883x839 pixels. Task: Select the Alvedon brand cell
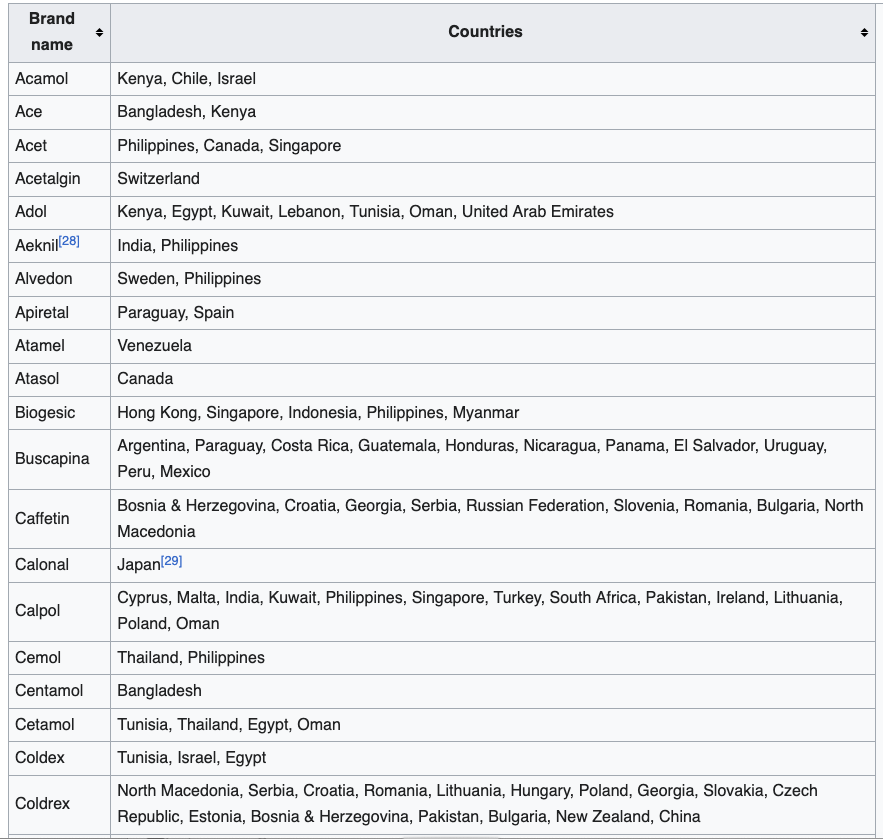click(60, 279)
